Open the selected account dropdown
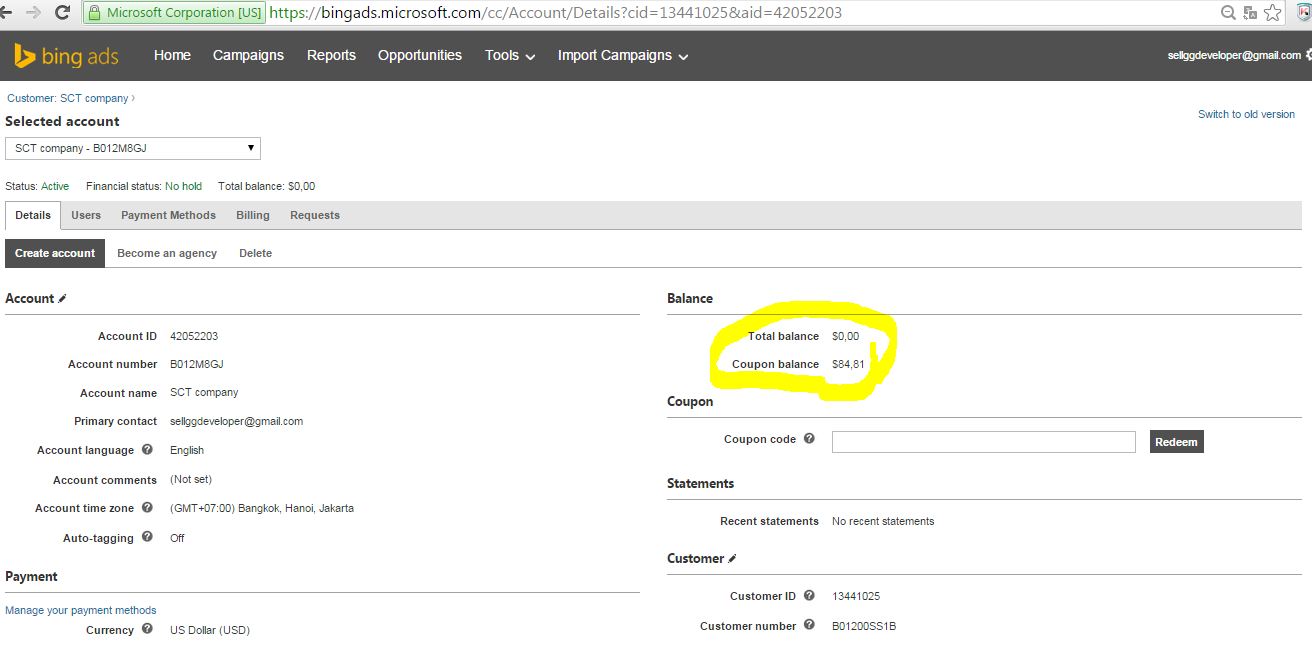The height and width of the screenshot is (648, 1312). point(133,149)
